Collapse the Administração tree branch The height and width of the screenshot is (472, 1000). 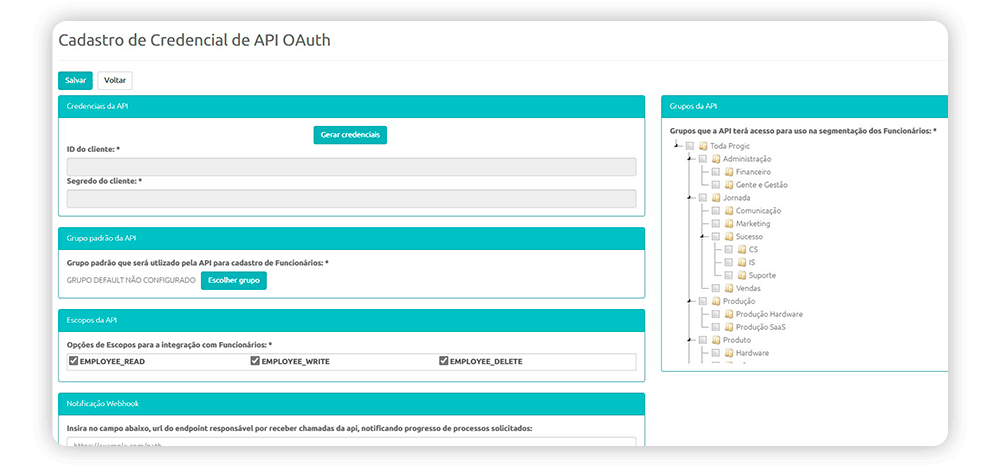(x=689, y=159)
